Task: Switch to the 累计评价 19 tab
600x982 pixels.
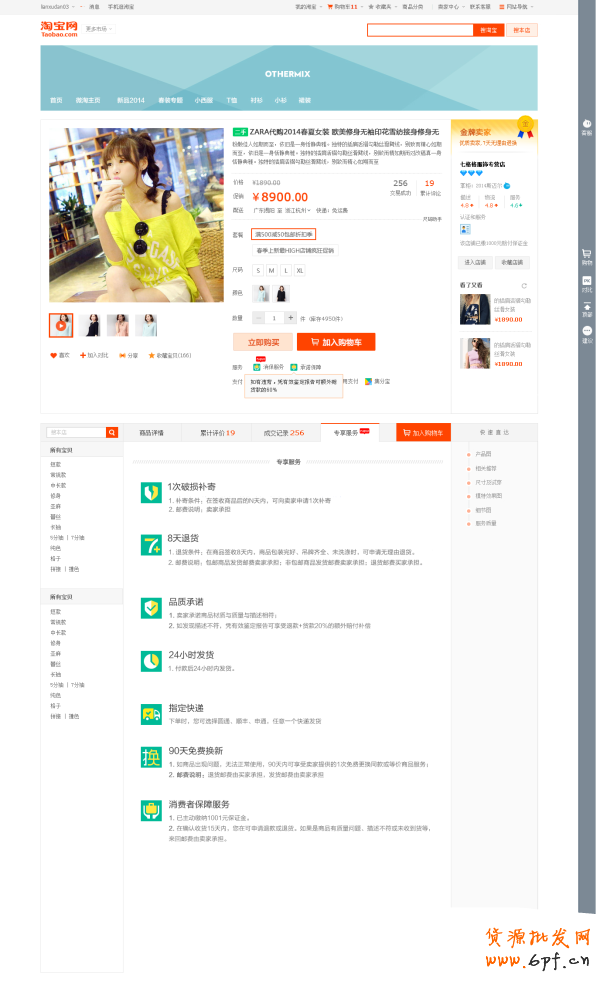Action: tap(217, 433)
